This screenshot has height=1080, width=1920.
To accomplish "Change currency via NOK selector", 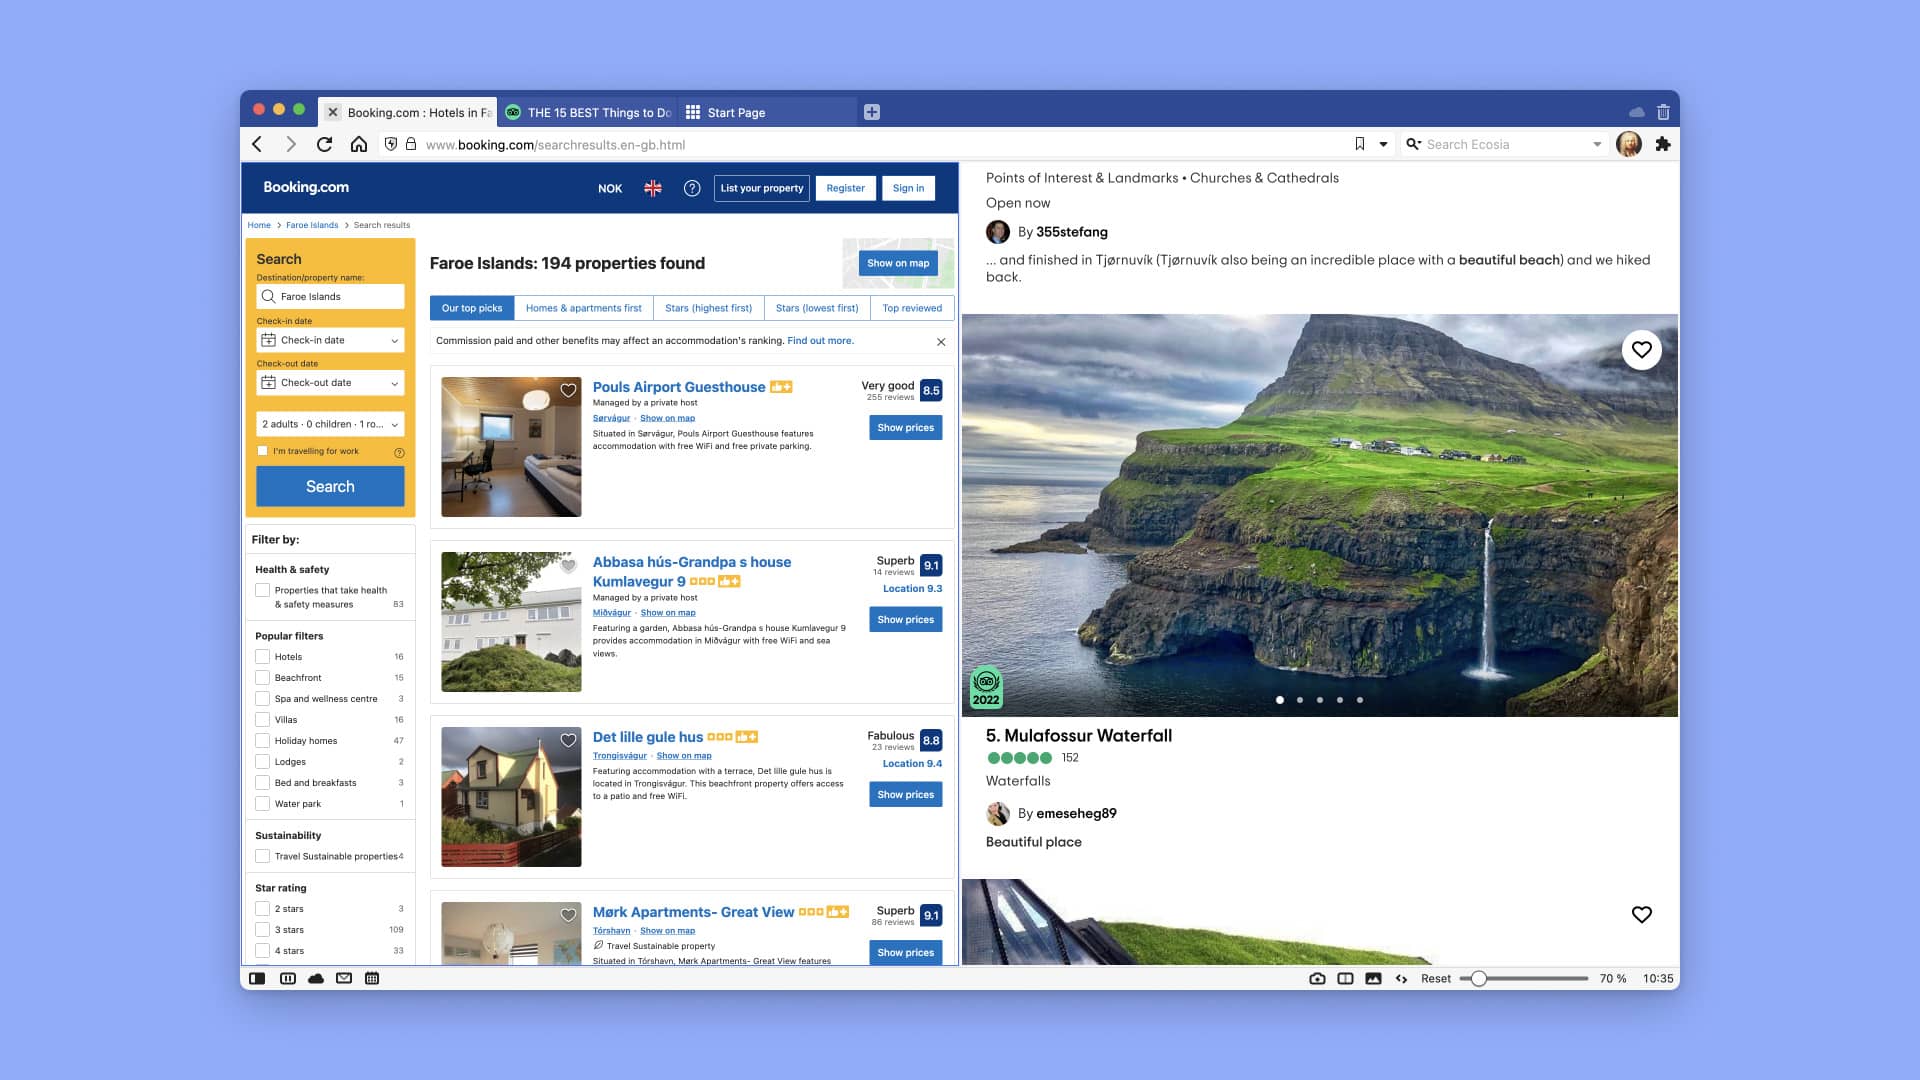I will [x=610, y=188].
